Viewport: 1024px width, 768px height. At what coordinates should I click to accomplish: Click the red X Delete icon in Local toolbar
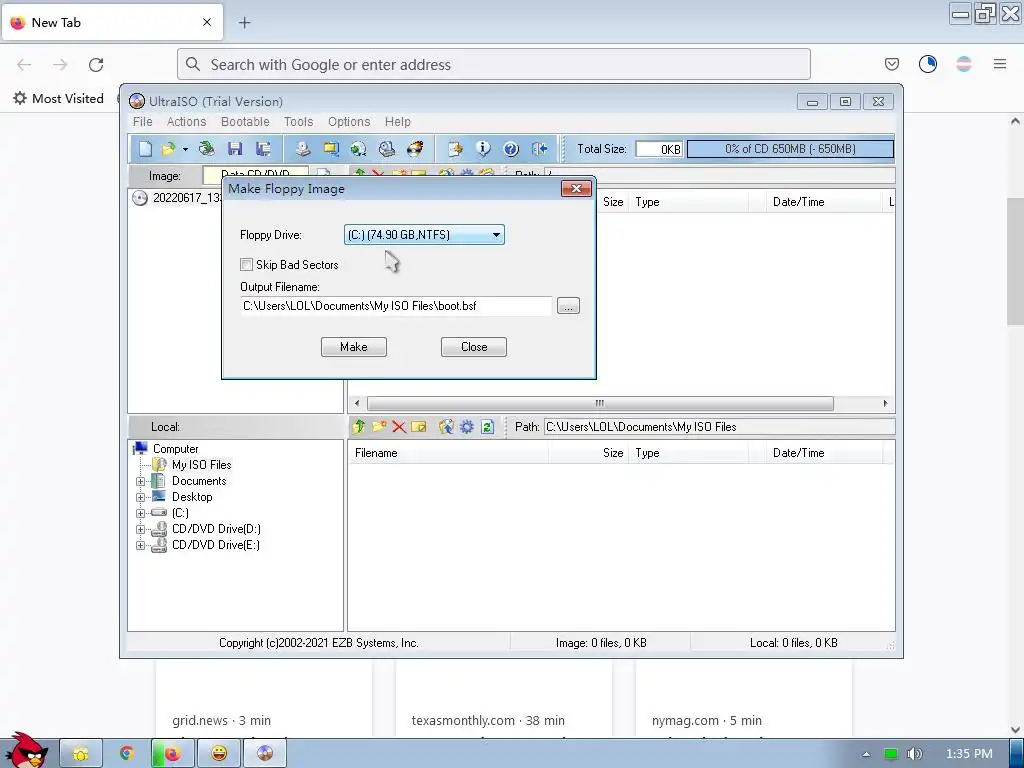(399, 427)
